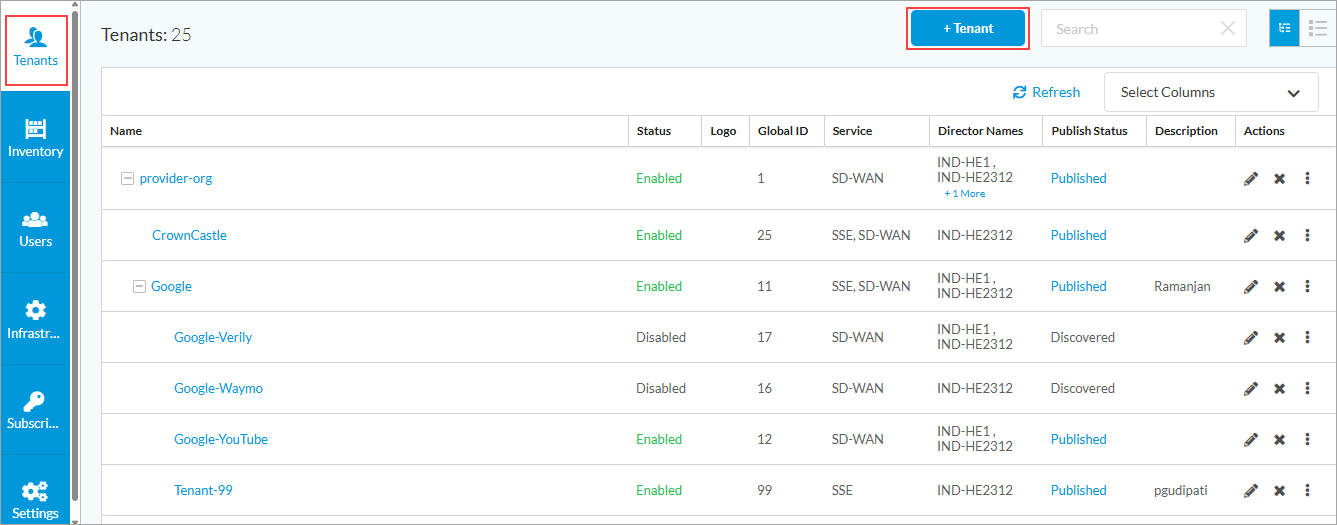Viewport: 1337px width, 525px height.
Task: Open Settings gears in sidebar
Action: (x=35, y=499)
